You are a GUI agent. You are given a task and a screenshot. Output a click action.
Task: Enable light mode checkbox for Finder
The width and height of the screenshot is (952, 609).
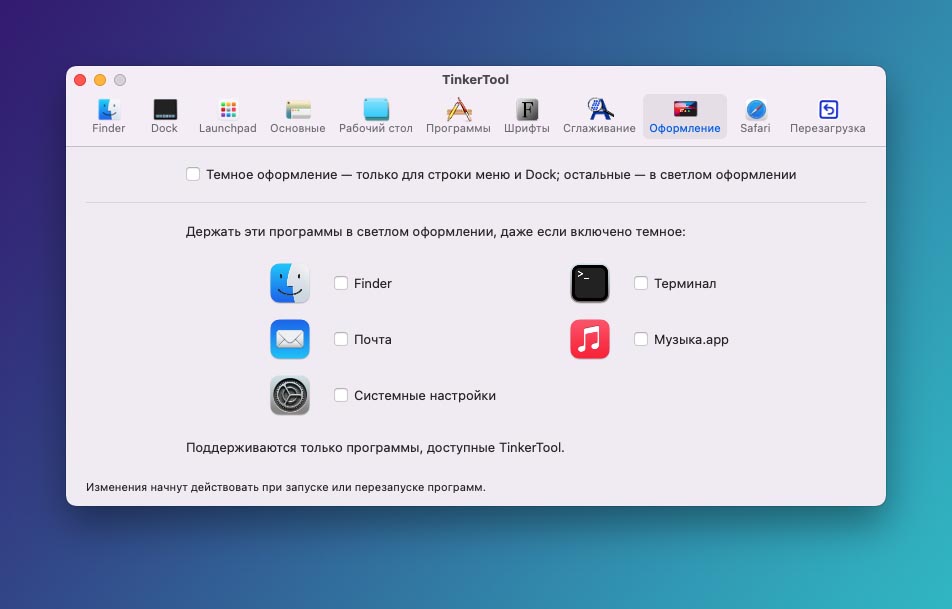(x=341, y=283)
